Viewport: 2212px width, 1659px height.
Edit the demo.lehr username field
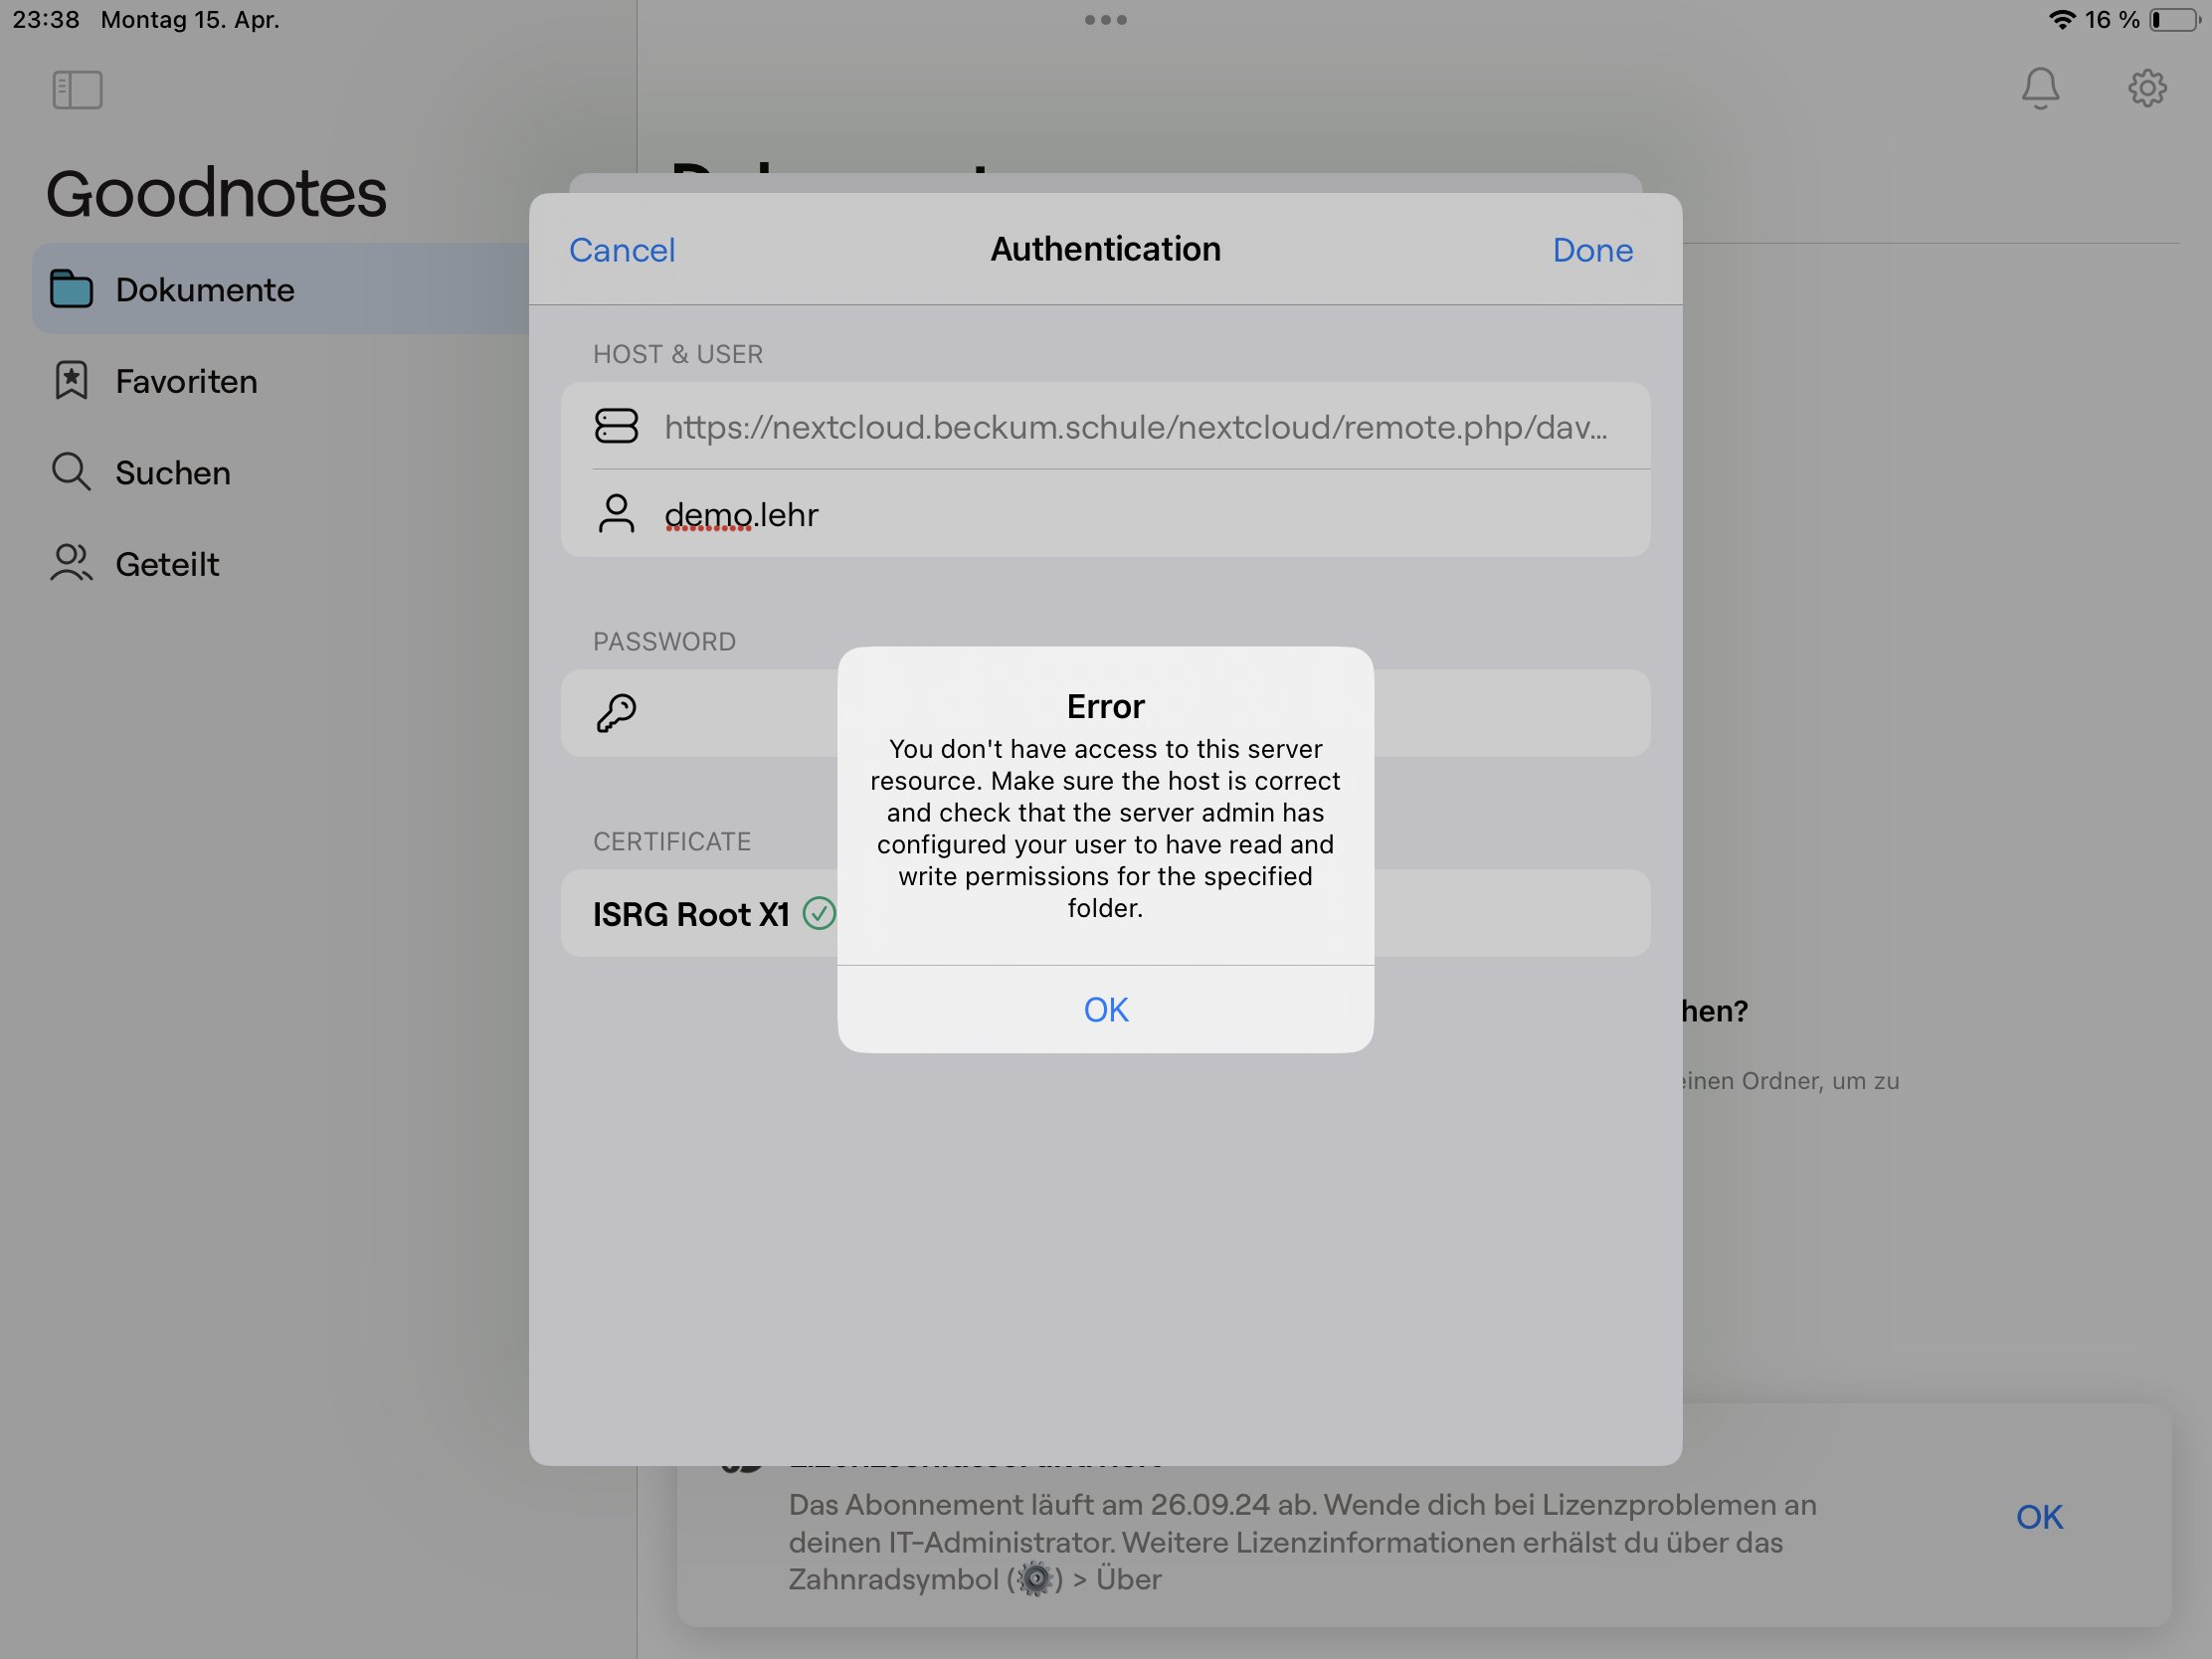point(1105,514)
